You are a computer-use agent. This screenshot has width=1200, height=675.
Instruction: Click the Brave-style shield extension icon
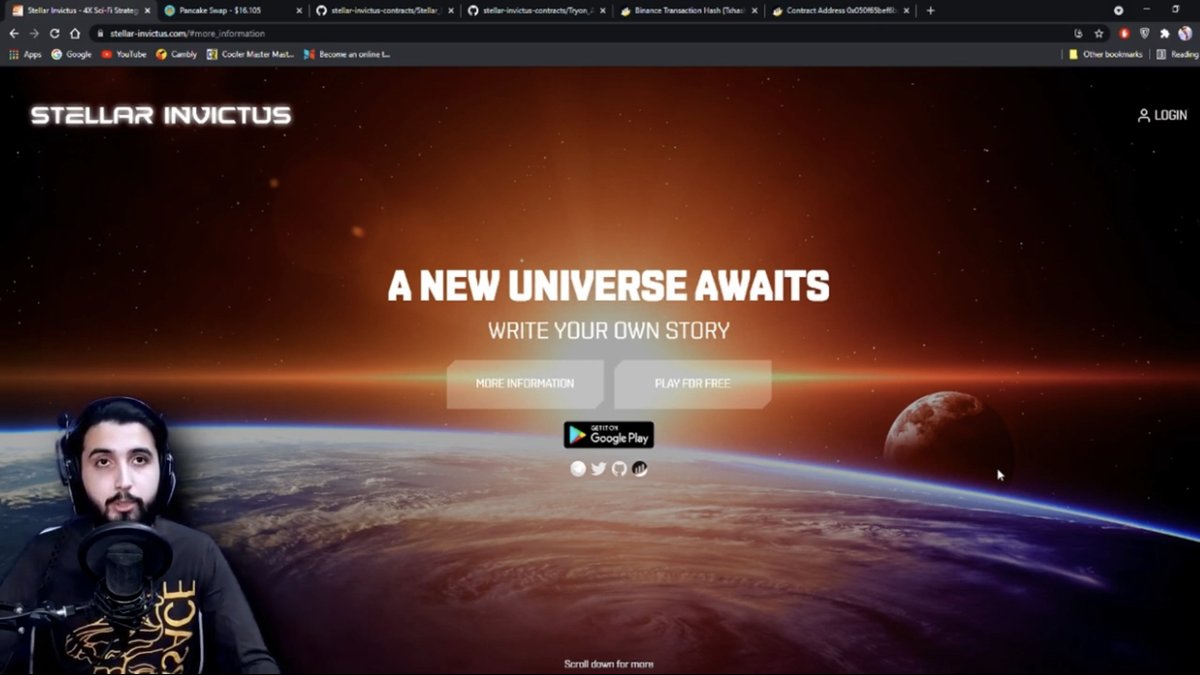click(1145, 33)
